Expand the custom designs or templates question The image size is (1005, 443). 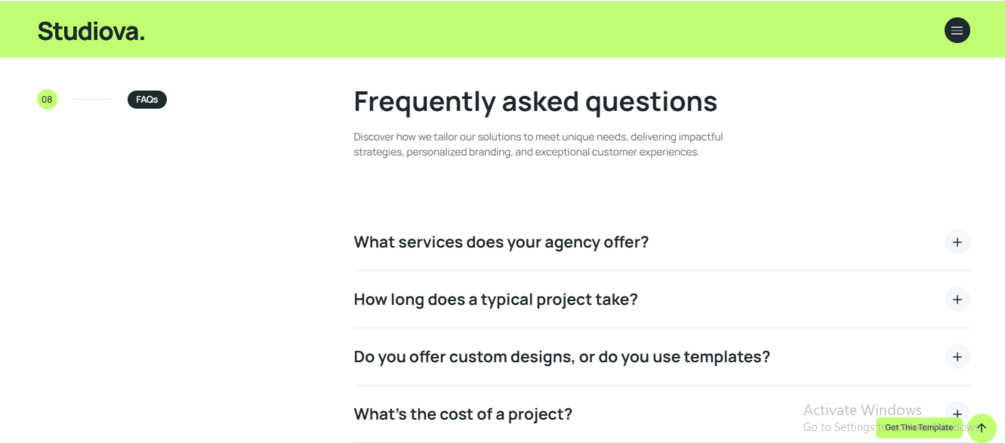pyautogui.click(x=561, y=357)
